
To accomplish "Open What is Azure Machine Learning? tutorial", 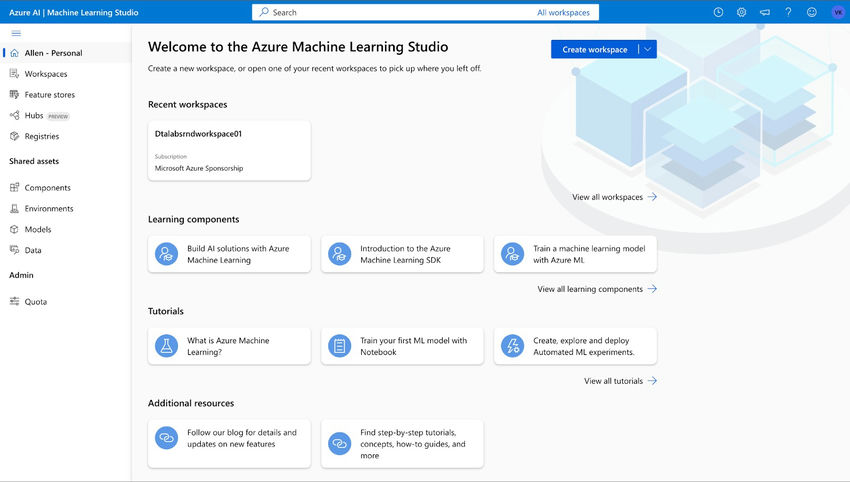I will tap(229, 346).
